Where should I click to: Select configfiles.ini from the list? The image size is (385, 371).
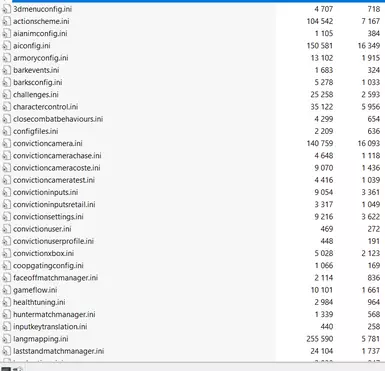36,131
